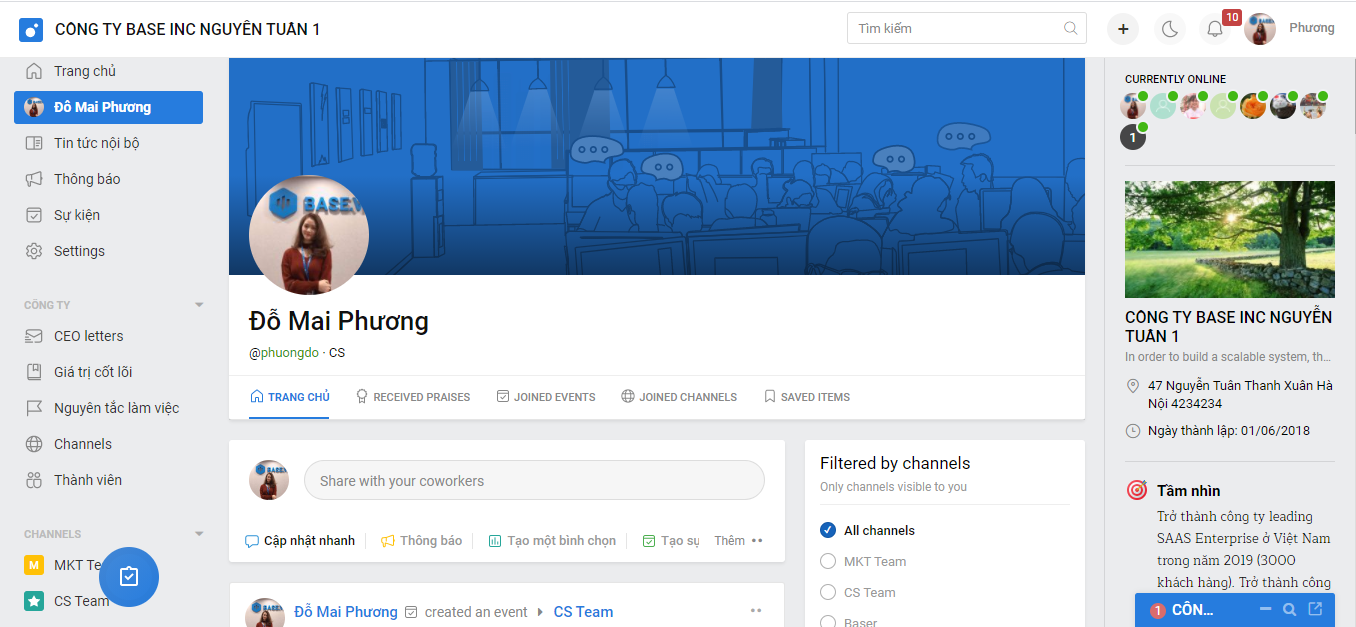Open Đỗ Mai Phương post author link
1356x627 pixels.
pyautogui.click(x=346, y=612)
